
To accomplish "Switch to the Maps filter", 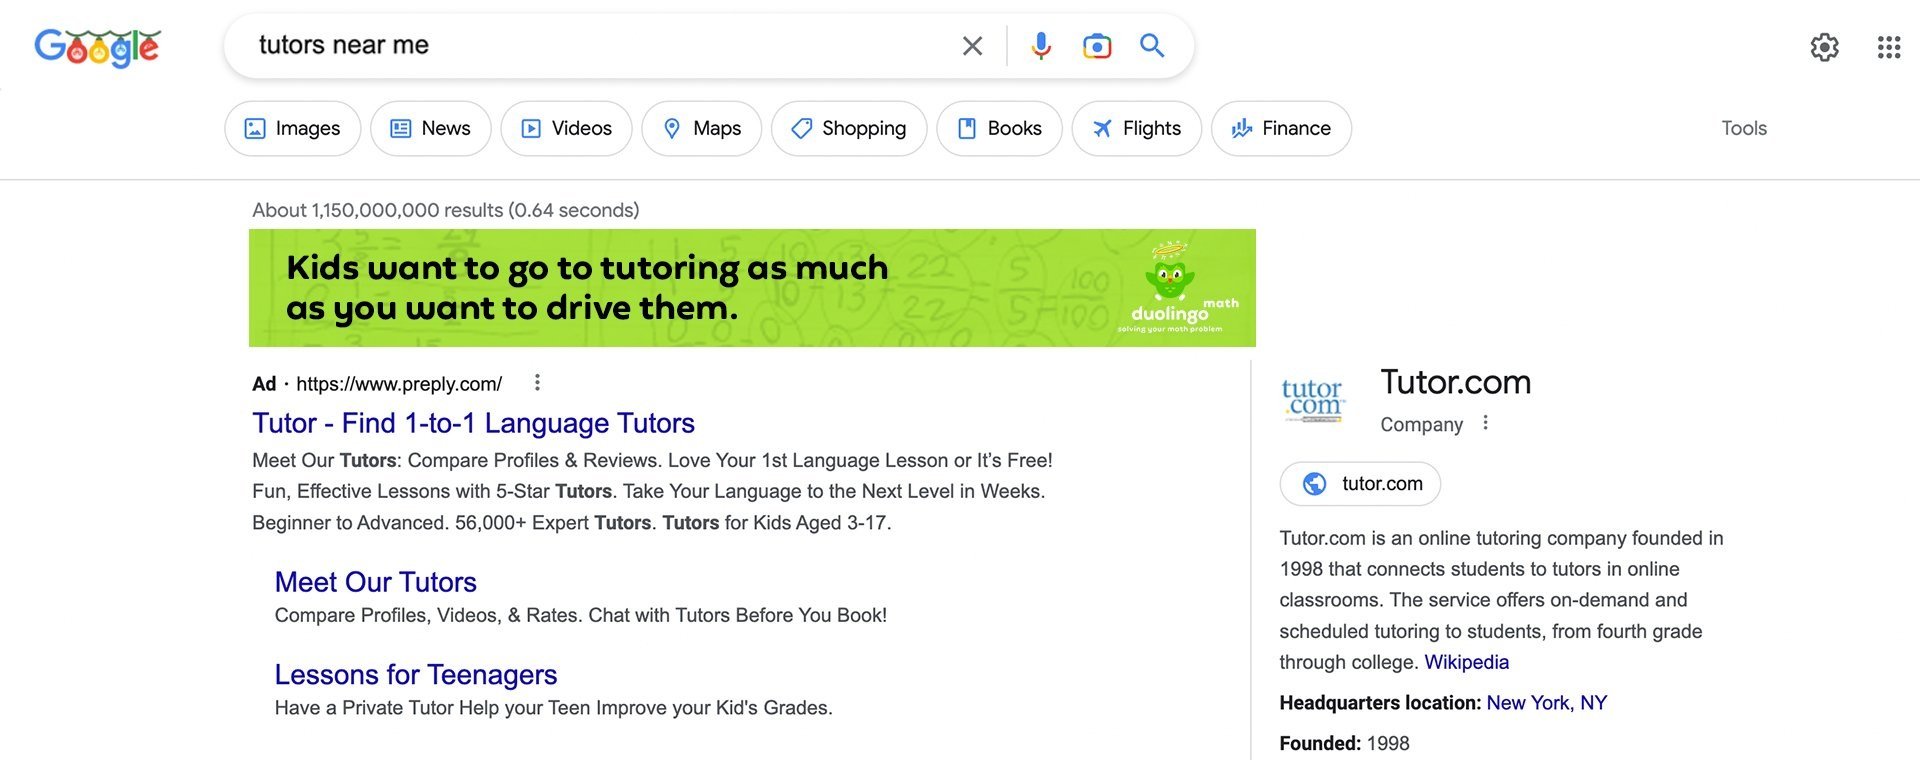I will (x=701, y=128).
